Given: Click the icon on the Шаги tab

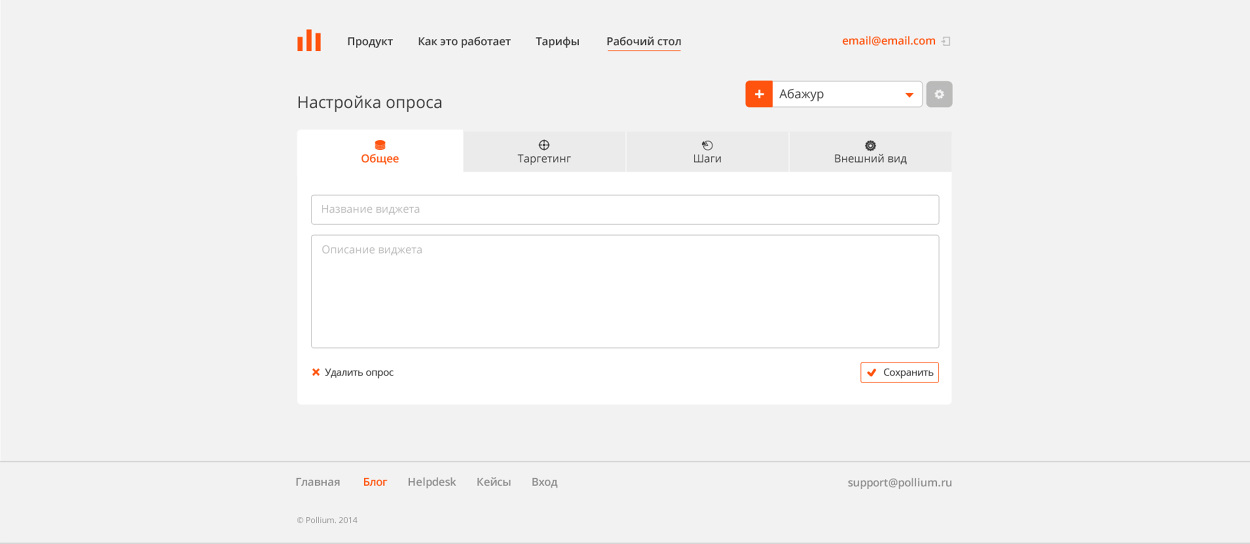Looking at the screenshot, I should [707, 145].
